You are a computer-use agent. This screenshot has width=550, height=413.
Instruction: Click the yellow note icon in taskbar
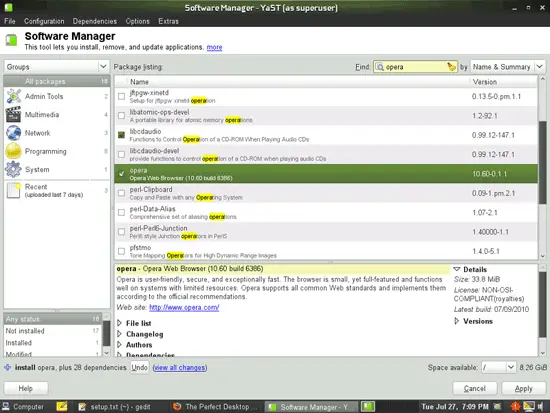point(62,406)
